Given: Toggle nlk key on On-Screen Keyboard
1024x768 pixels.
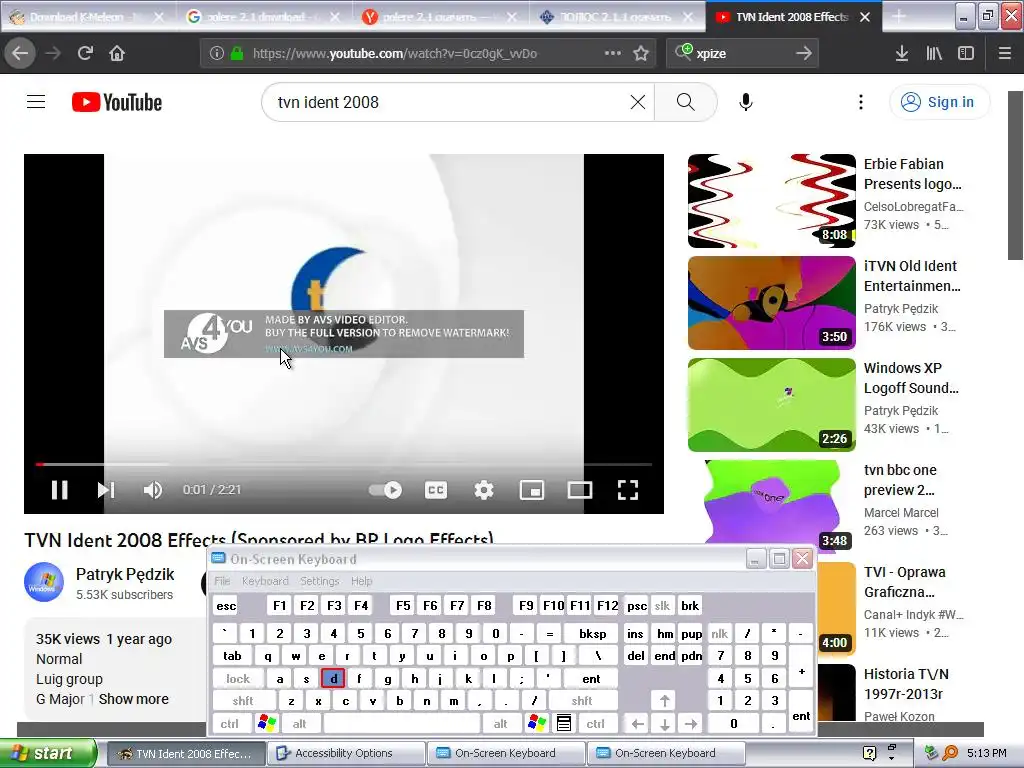Looking at the screenshot, I should pos(720,633).
